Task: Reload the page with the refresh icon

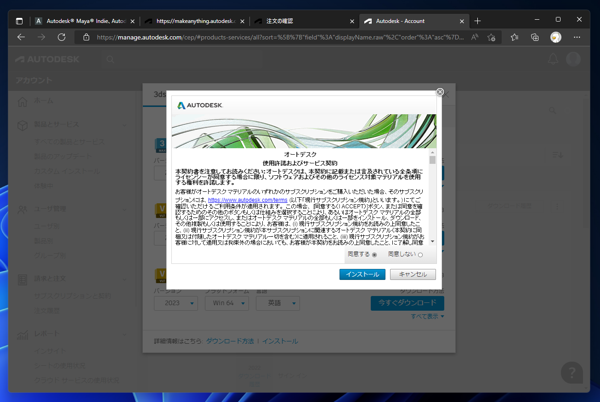Action: [61, 37]
